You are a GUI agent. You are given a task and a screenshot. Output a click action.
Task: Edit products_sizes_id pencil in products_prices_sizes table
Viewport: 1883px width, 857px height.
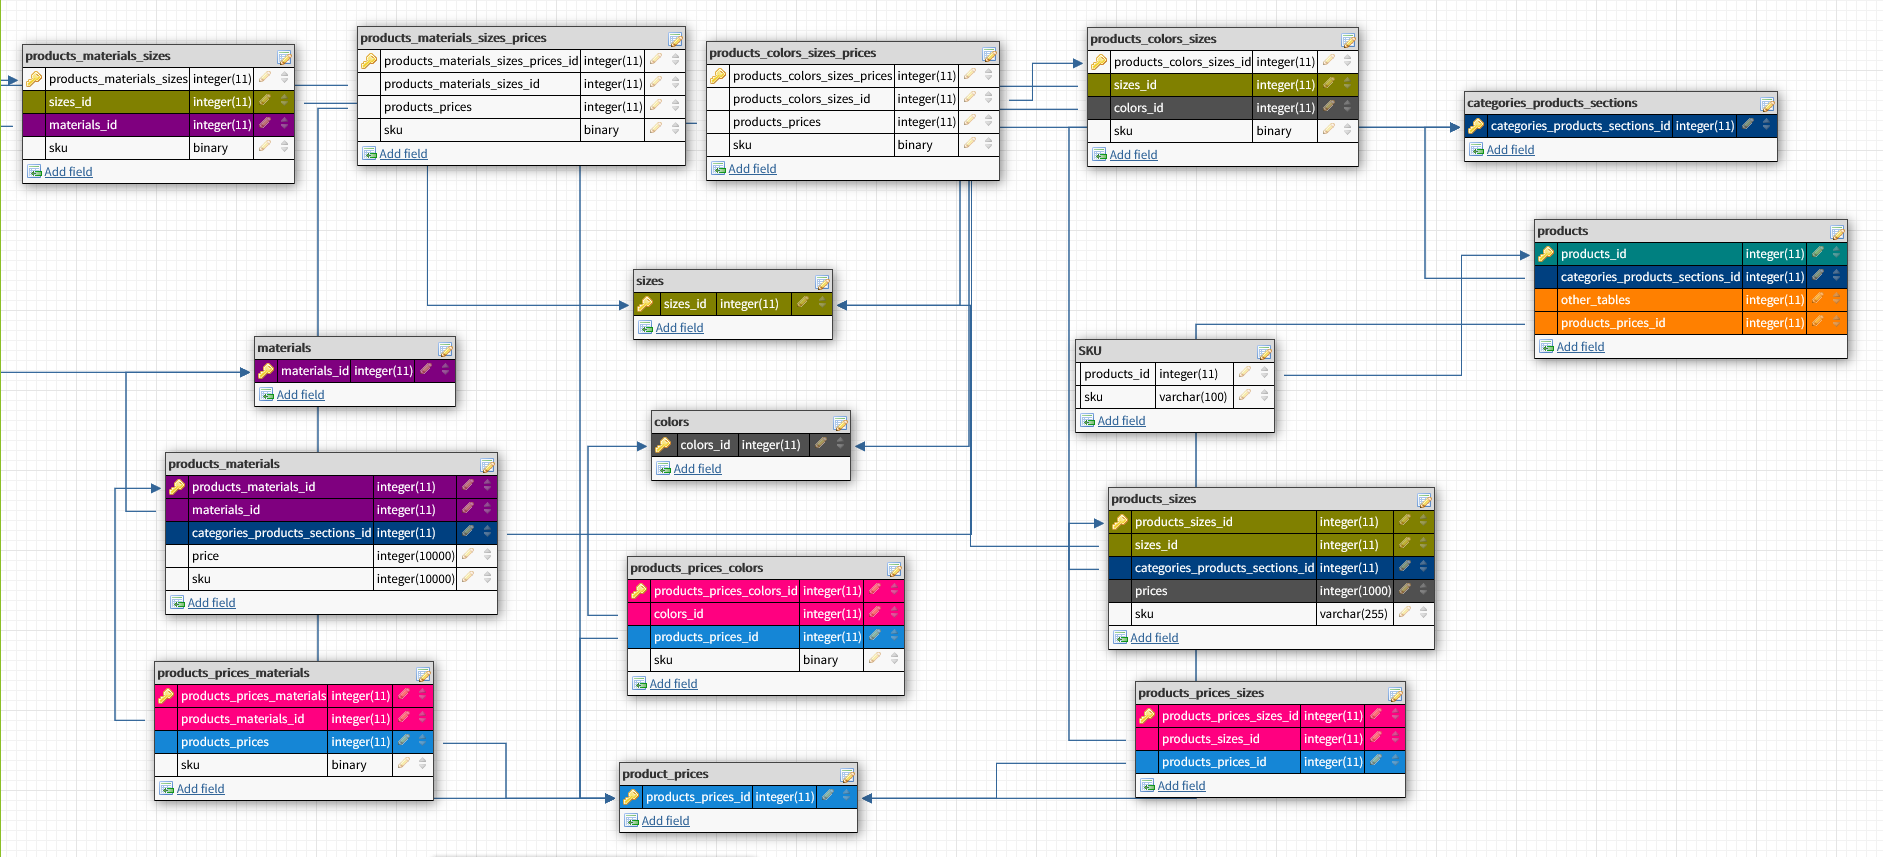point(1376,738)
